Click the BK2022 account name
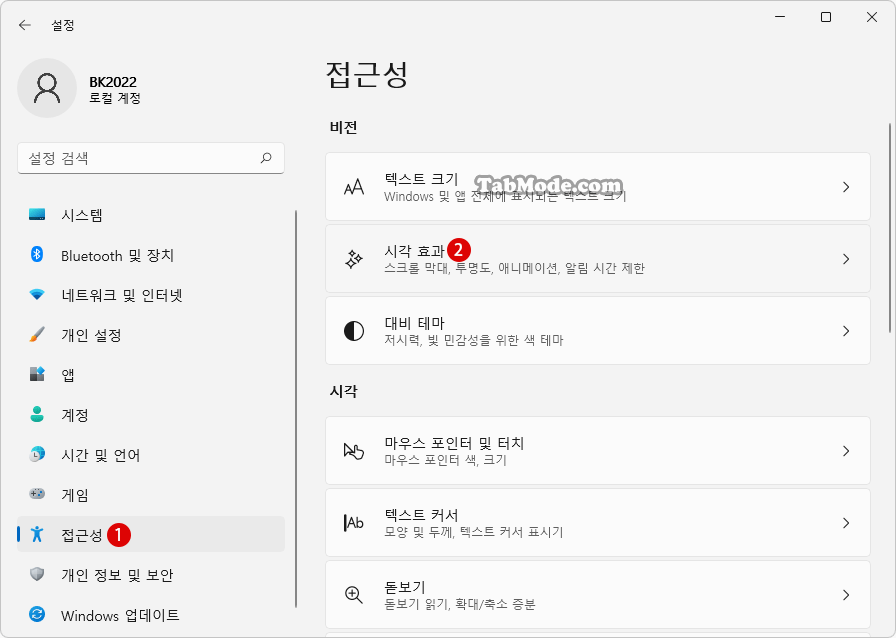This screenshot has height=638, width=896. click(x=113, y=82)
